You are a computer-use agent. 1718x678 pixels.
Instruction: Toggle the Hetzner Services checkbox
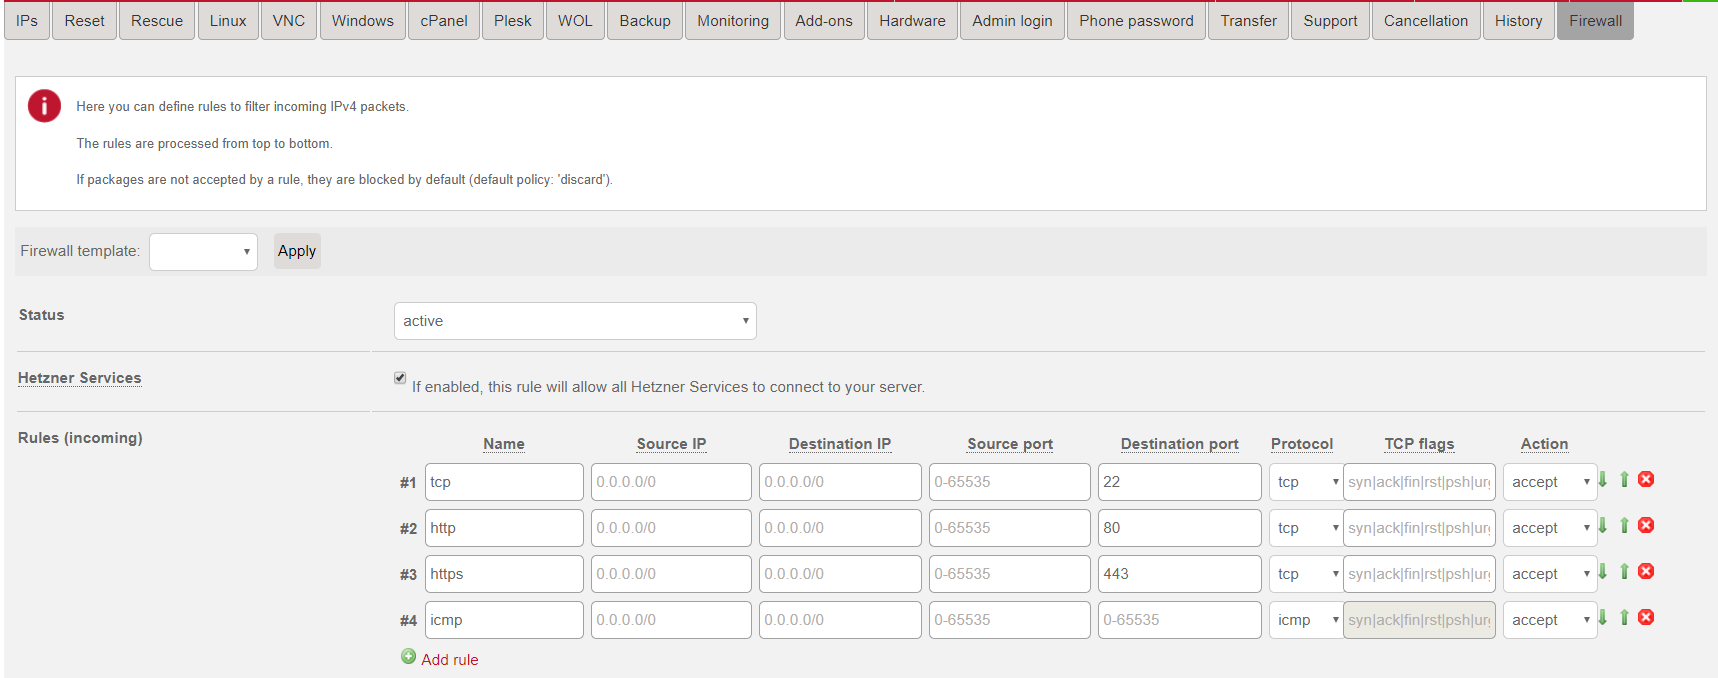[400, 378]
